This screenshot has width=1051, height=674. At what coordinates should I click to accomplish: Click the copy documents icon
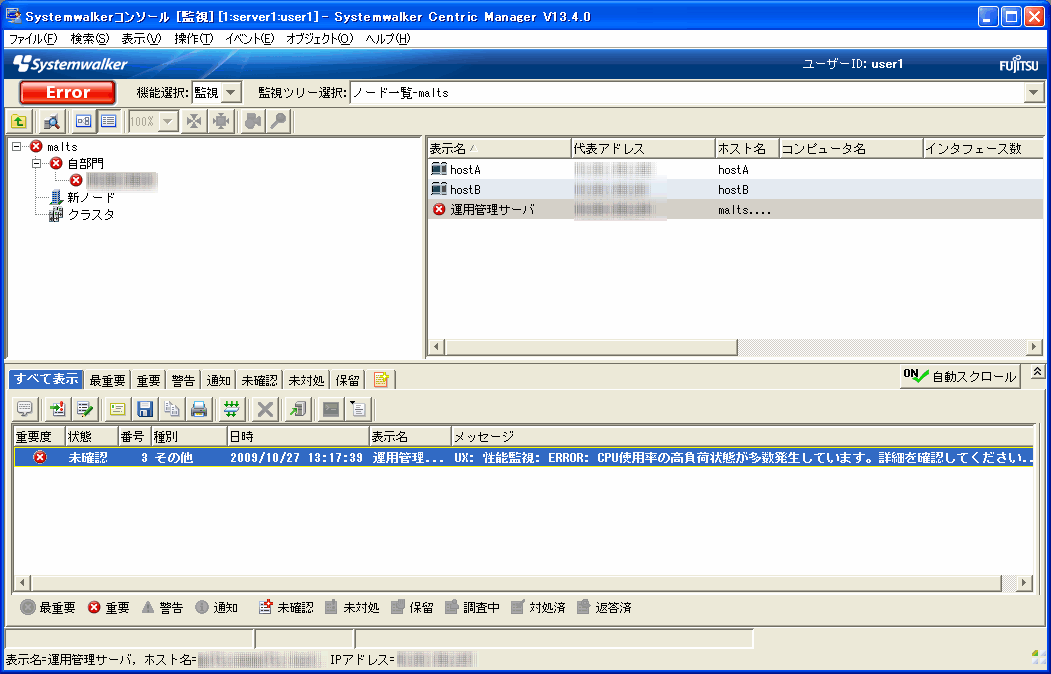point(172,408)
